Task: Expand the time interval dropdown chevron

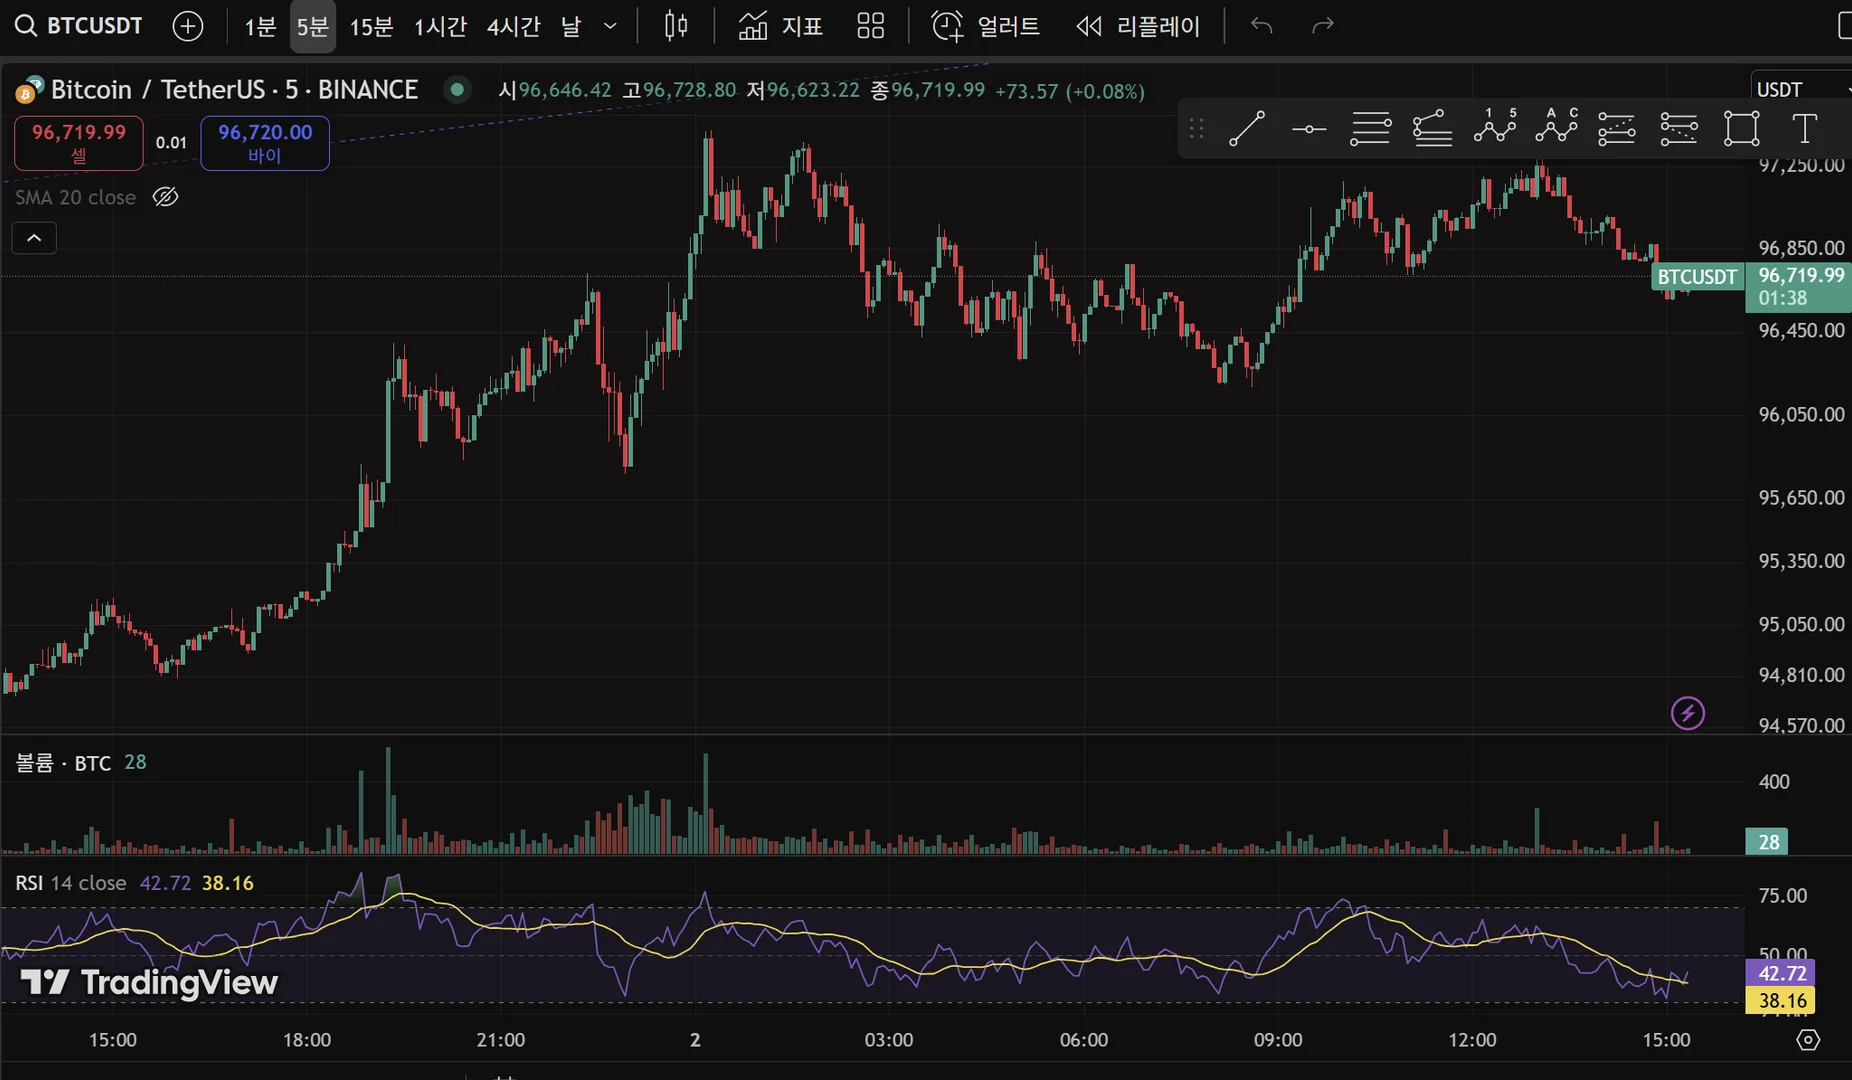Action: click(610, 26)
